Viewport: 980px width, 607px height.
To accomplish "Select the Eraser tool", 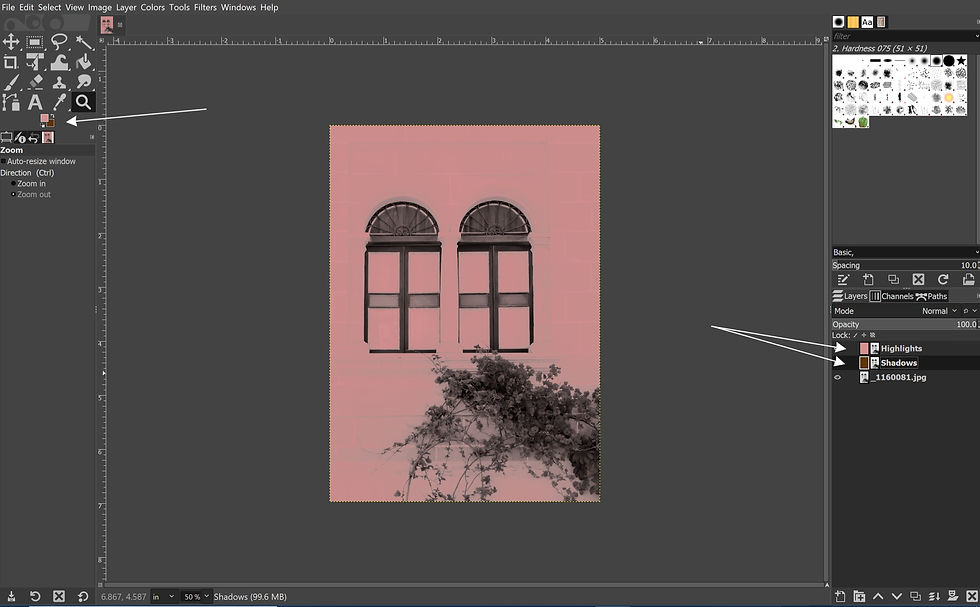I will [x=34, y=82].
